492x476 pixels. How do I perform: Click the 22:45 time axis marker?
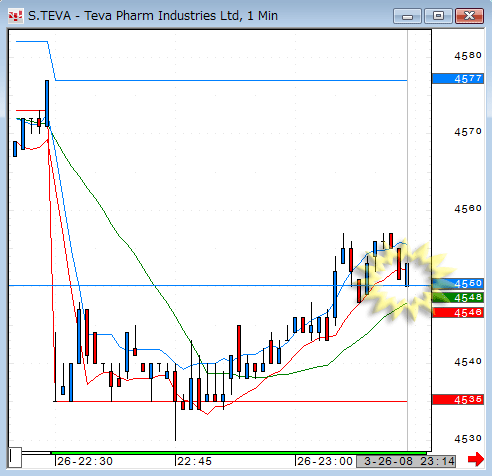tap(194, 461)
